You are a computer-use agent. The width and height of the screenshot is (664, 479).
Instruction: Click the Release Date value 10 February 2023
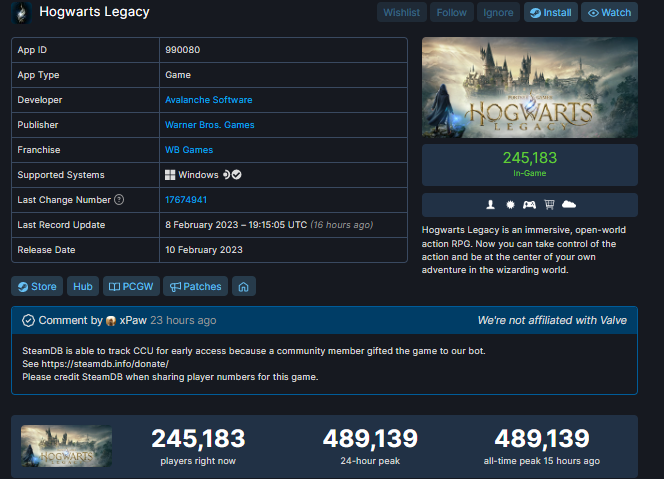(x=204, y=250)
